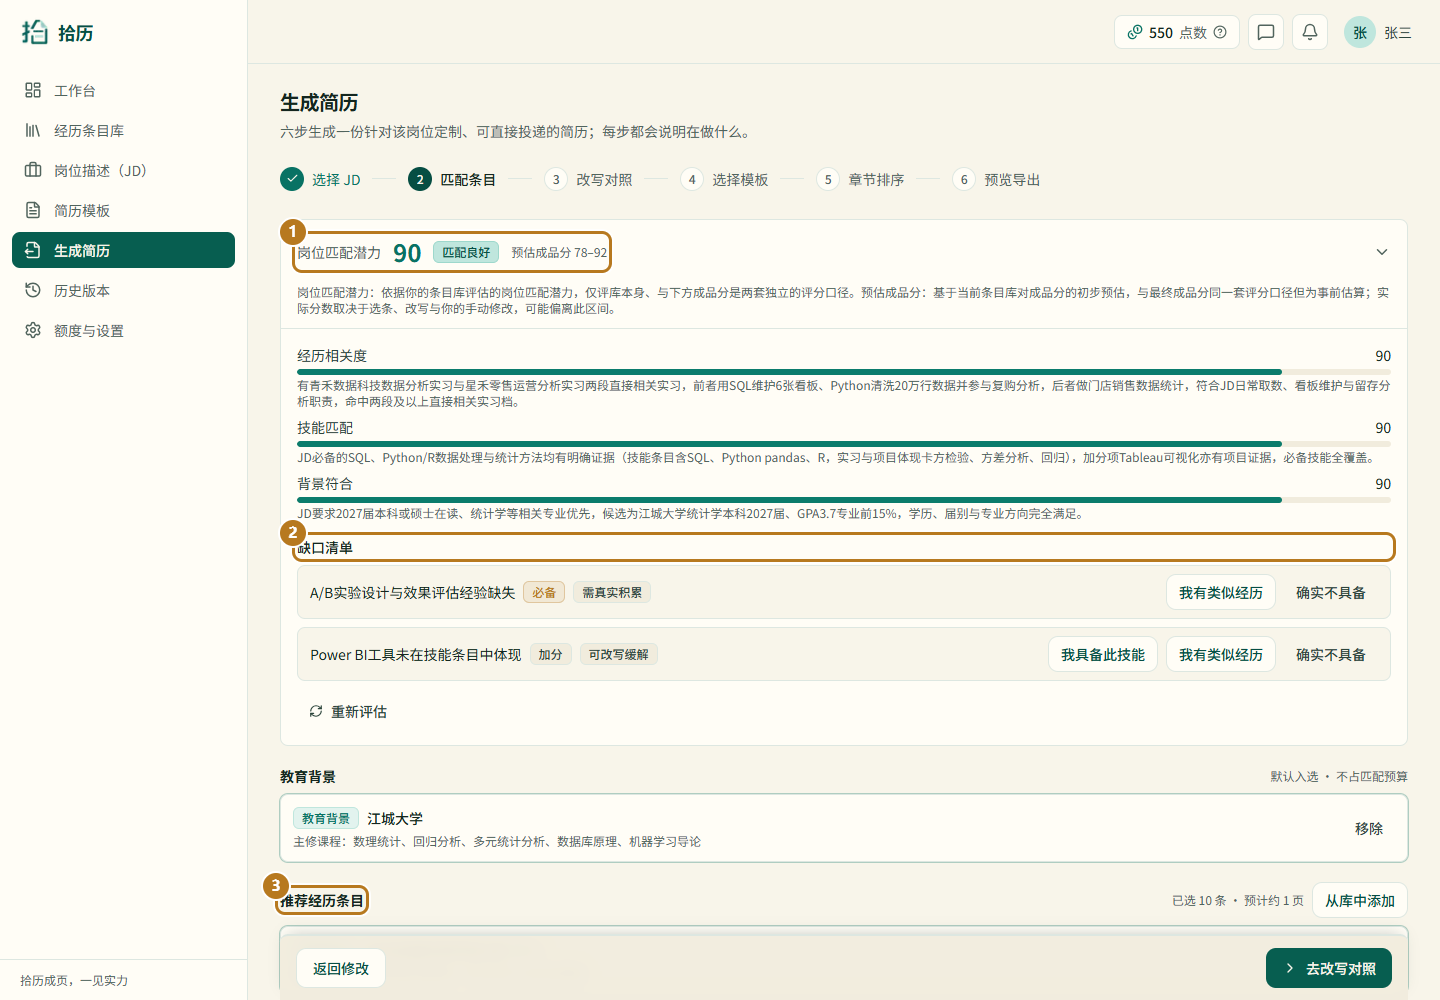The image size is (1440, 1000).
Task: Click the 拾历 logo icon
Action: tap(35, 32)
